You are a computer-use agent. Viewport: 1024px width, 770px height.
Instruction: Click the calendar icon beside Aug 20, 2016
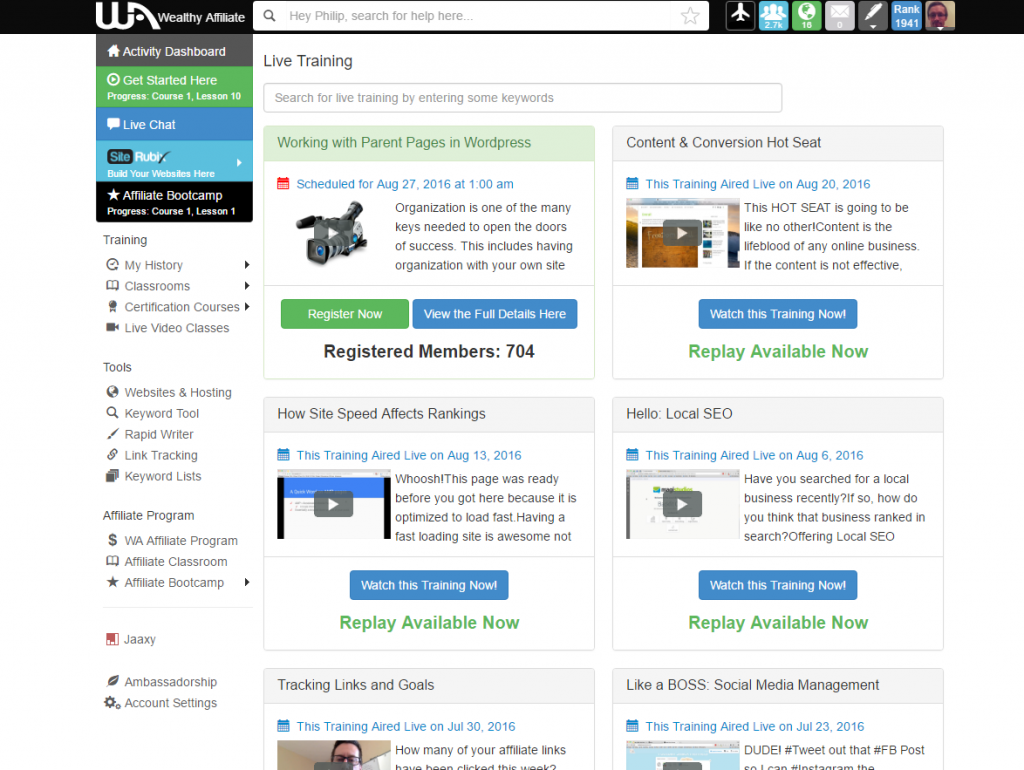[x=632, y=184]
